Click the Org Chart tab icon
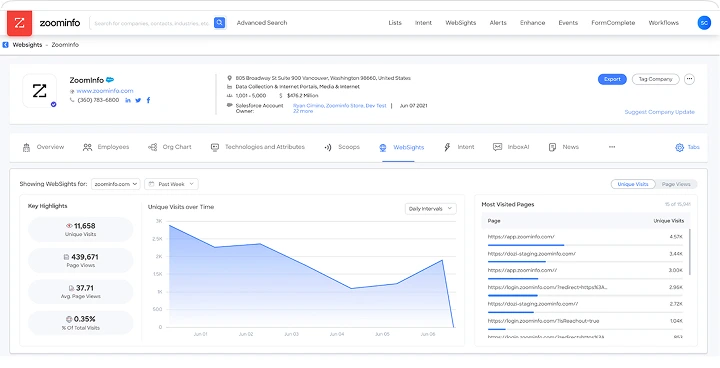Image resolution: width=720 pixels, height=368 pixels. click(152, 147)
